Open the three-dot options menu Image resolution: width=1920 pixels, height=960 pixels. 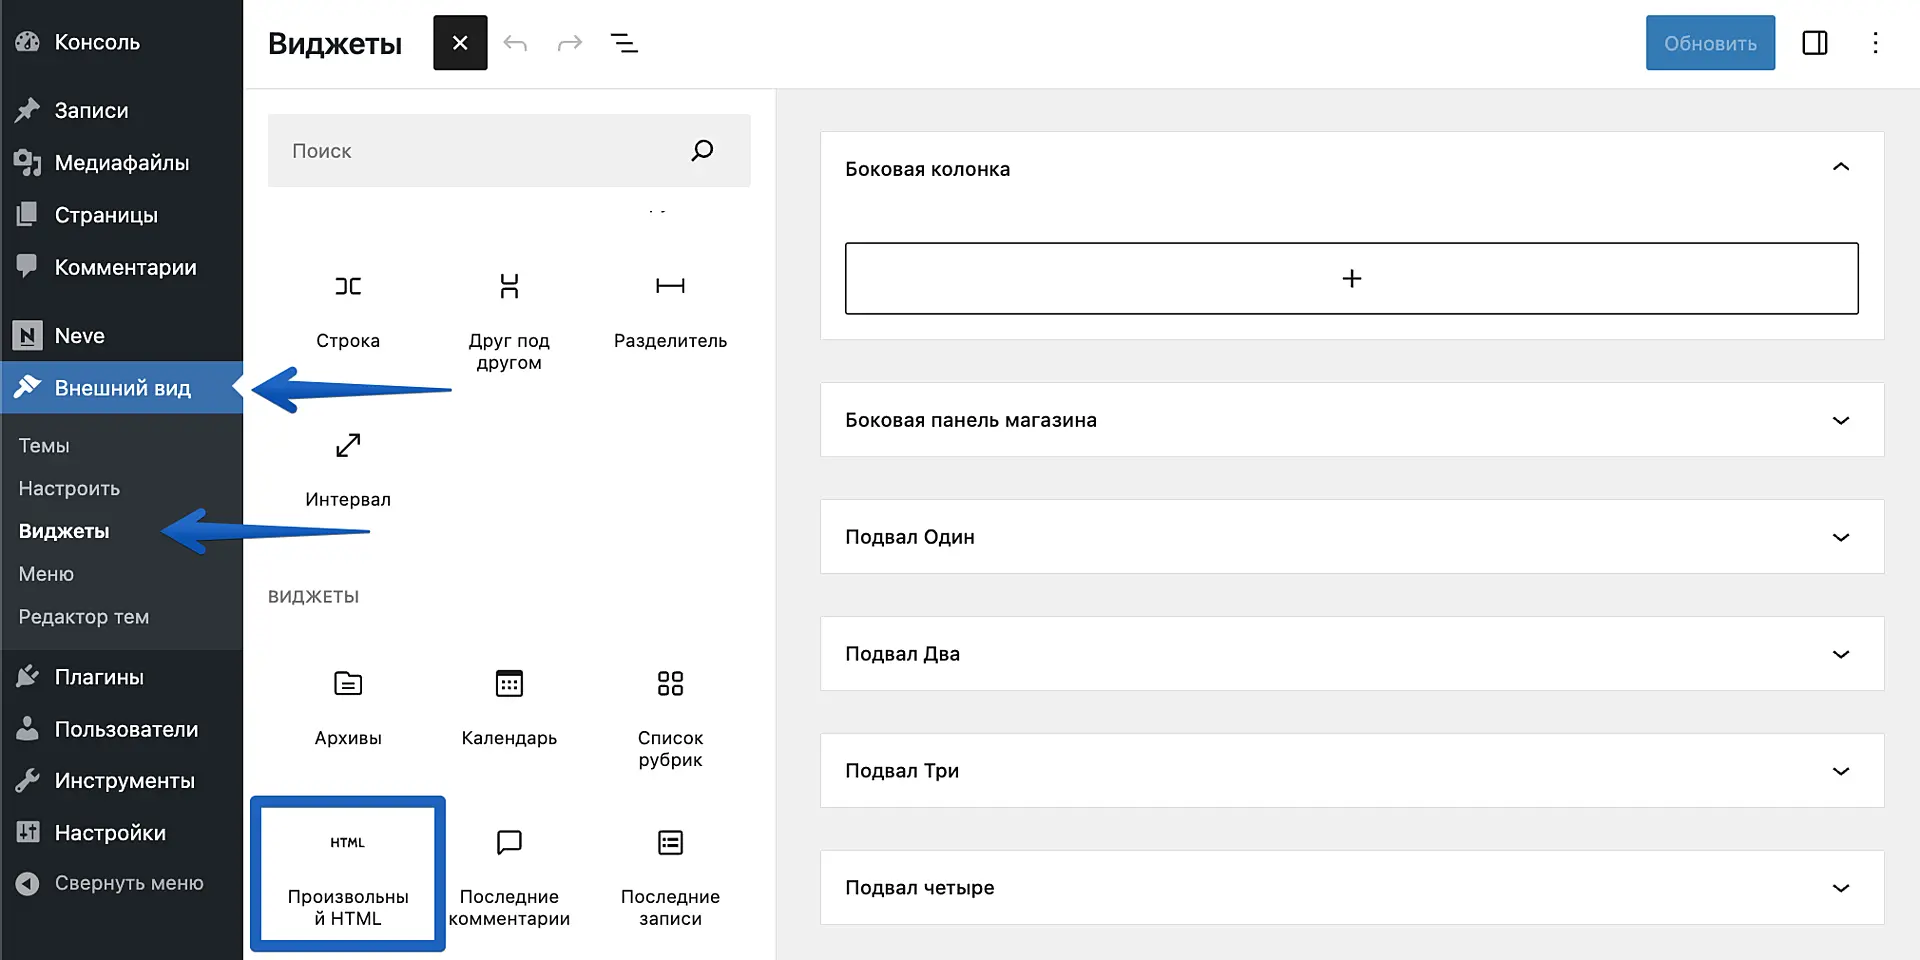tap(1875, 43)
